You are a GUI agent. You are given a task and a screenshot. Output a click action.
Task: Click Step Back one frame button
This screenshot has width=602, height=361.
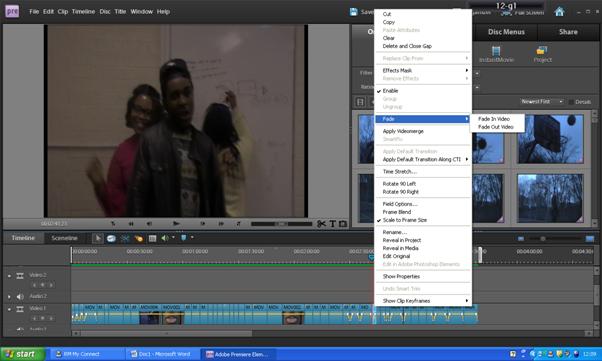pyautogui.click(x=149, y=224)
